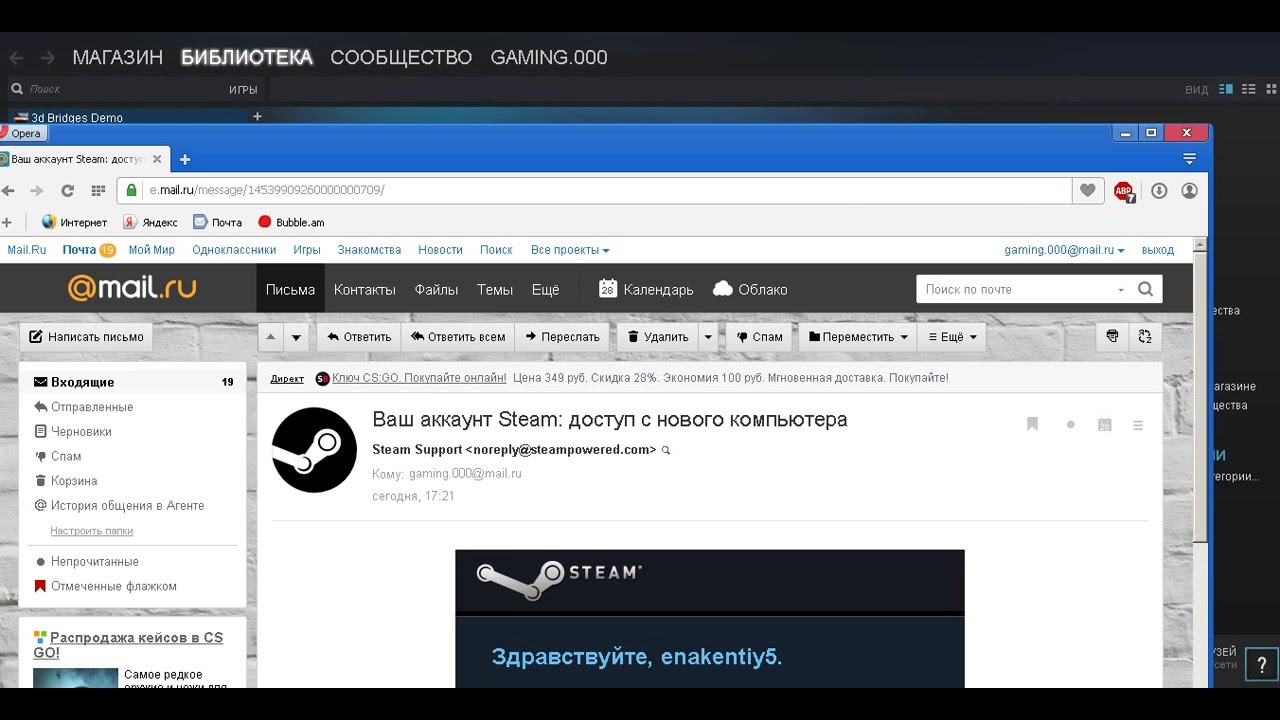The width and height of the screenshot is (1280, 720).
Task: Open Ещё tab in mail header
Action: tap(545, 289)
